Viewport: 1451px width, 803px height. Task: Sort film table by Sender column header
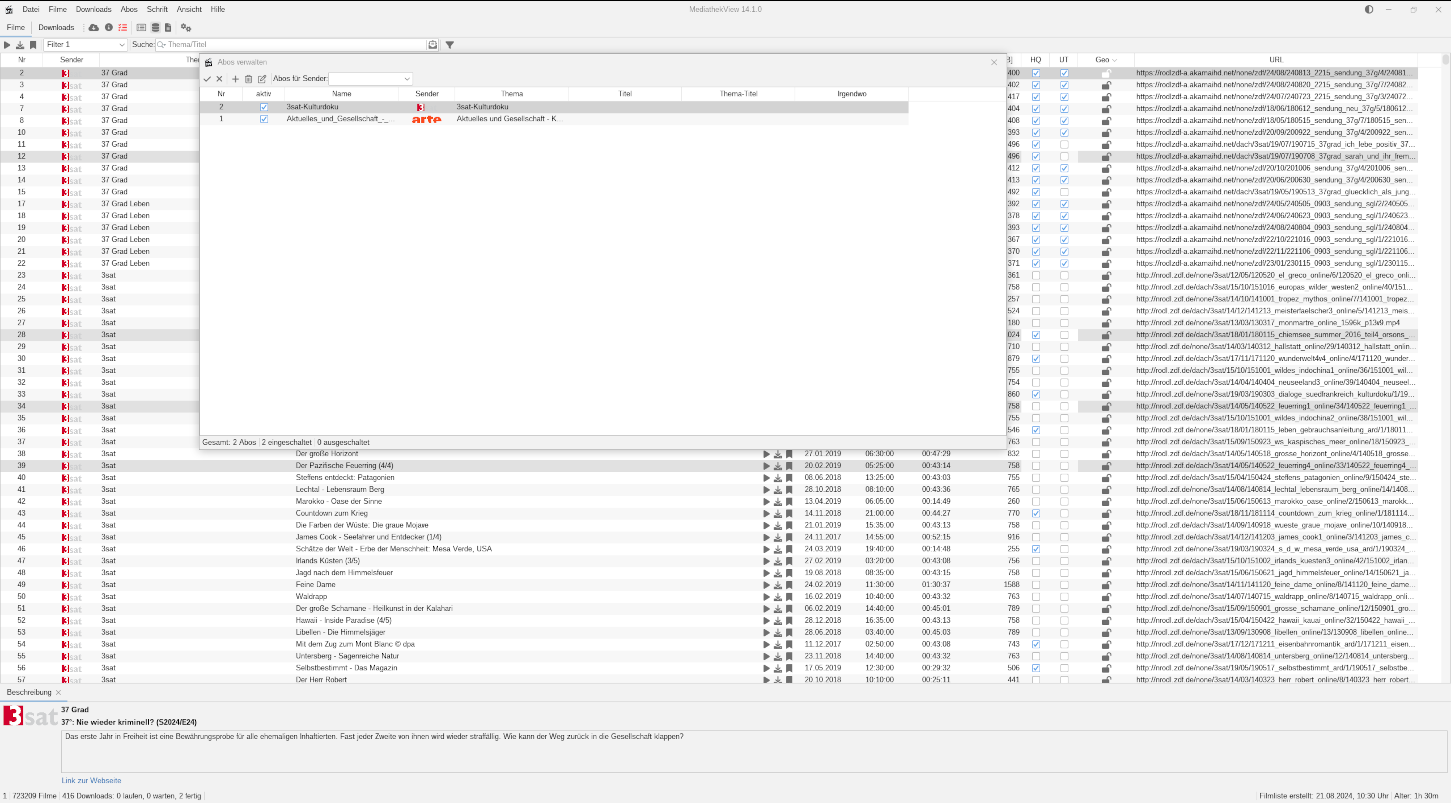click(71, 60)
